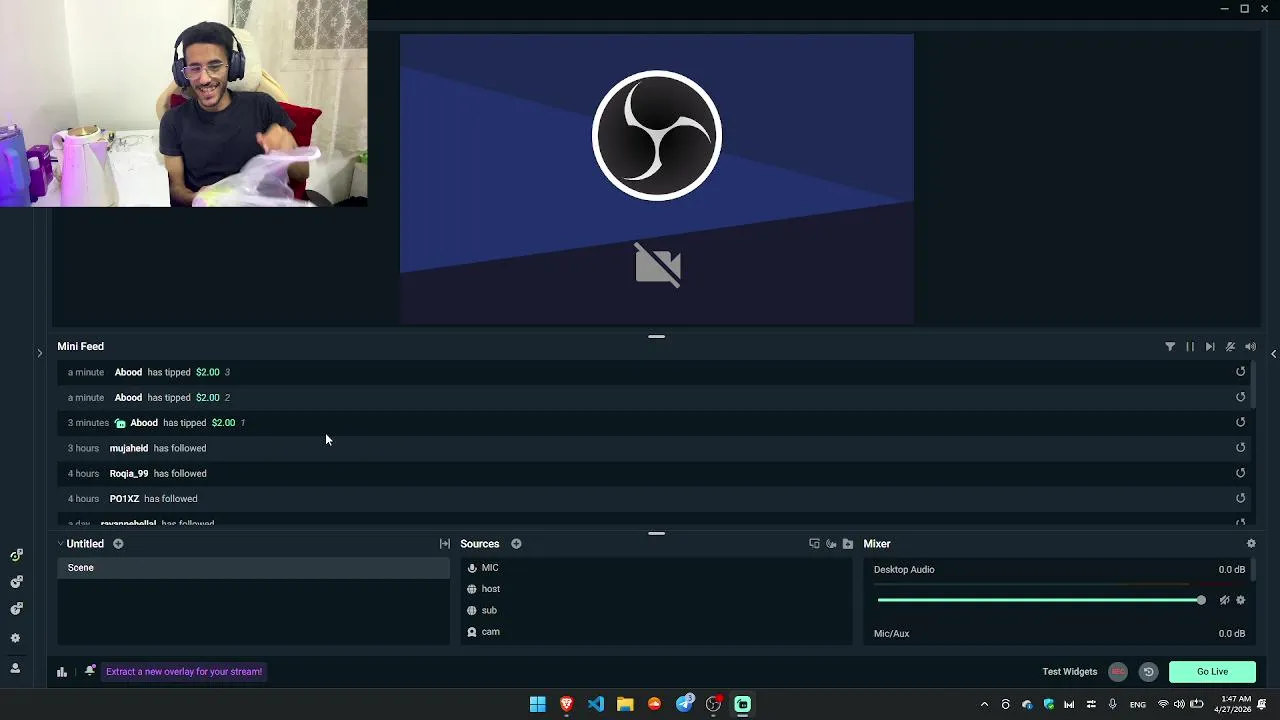Open scene transitions icon beside Sources
Viewport: 1280px width, 720px height.
(444, 544)
